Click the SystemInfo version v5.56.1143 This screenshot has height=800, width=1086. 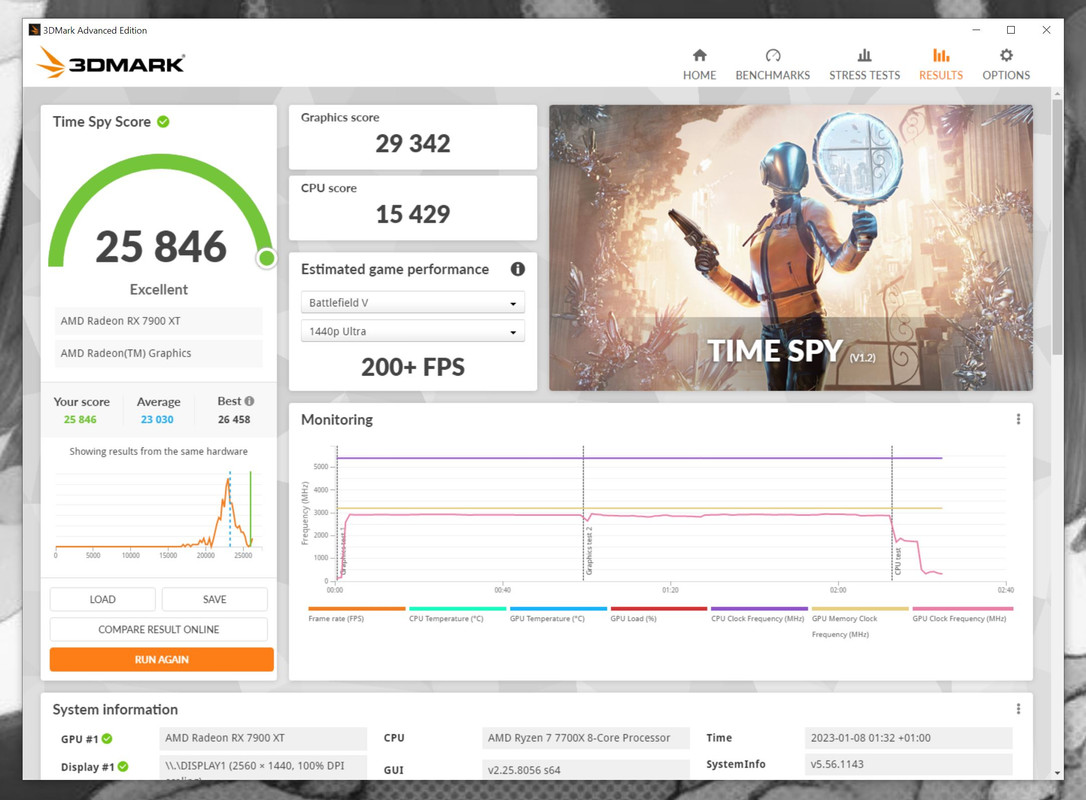click(x=909, y=764)
